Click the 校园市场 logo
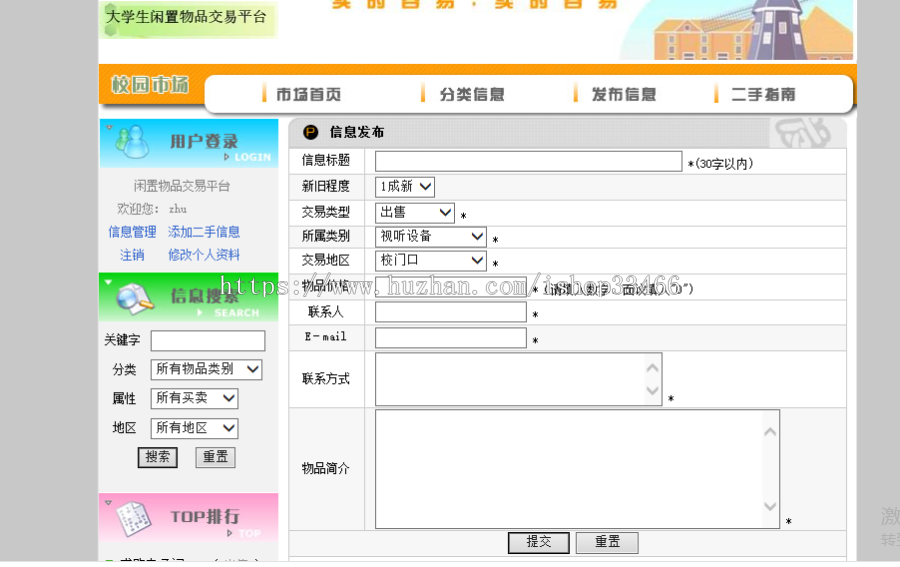This screenshot has height=567, width=900. point(150,85)
